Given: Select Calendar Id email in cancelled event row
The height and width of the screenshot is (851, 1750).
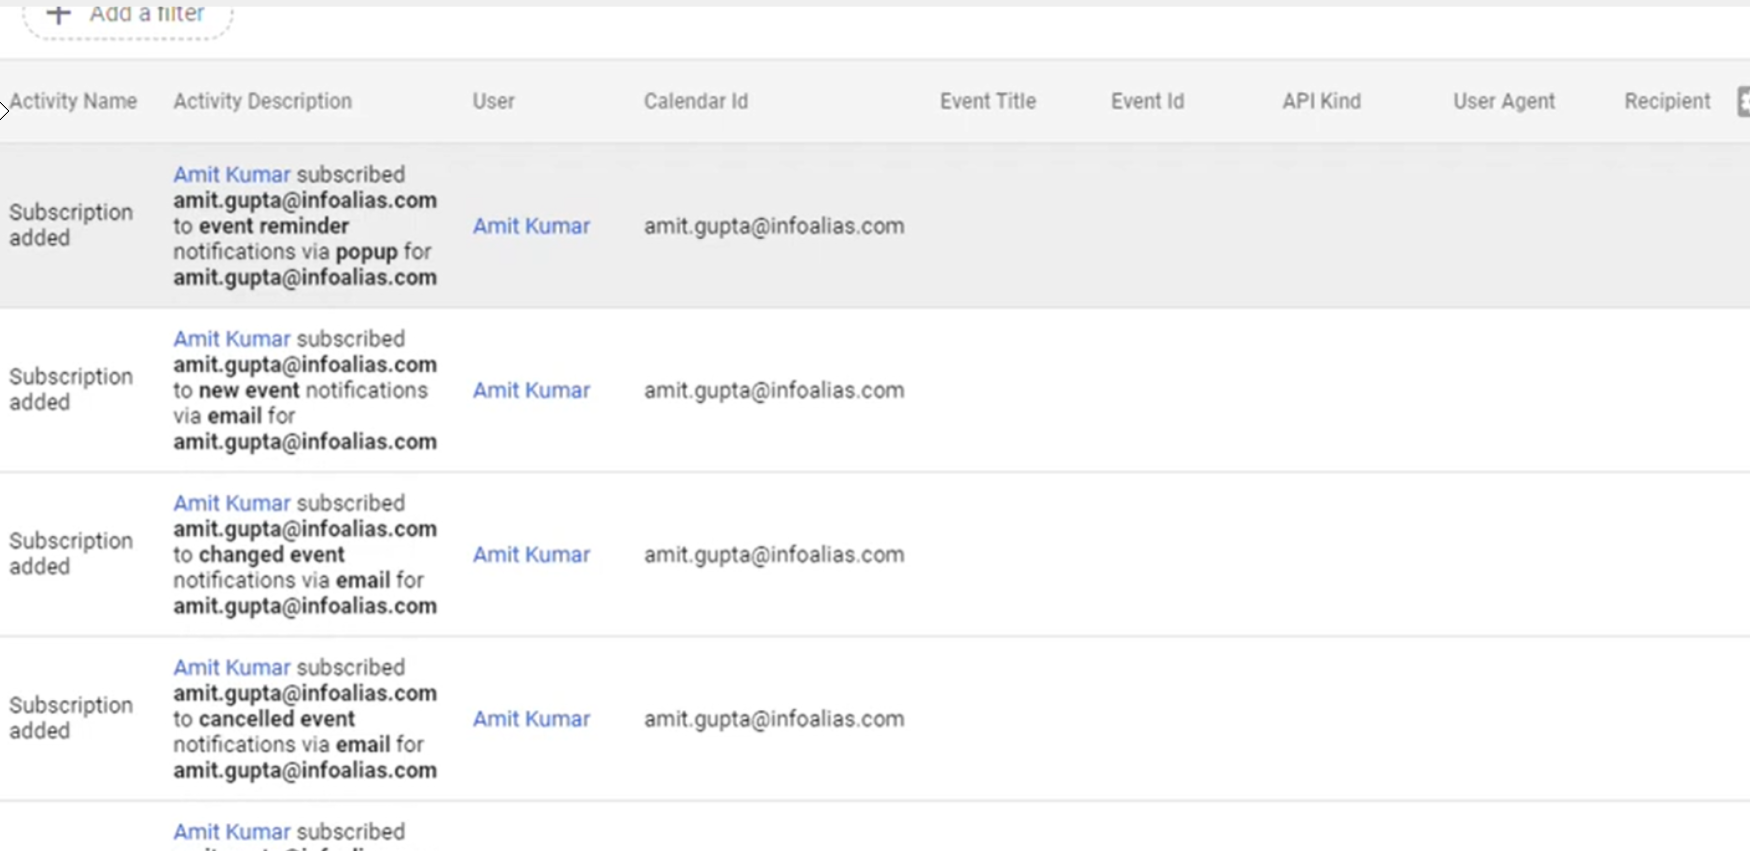Looking at the screenshot, I should [x=774, y=719].
